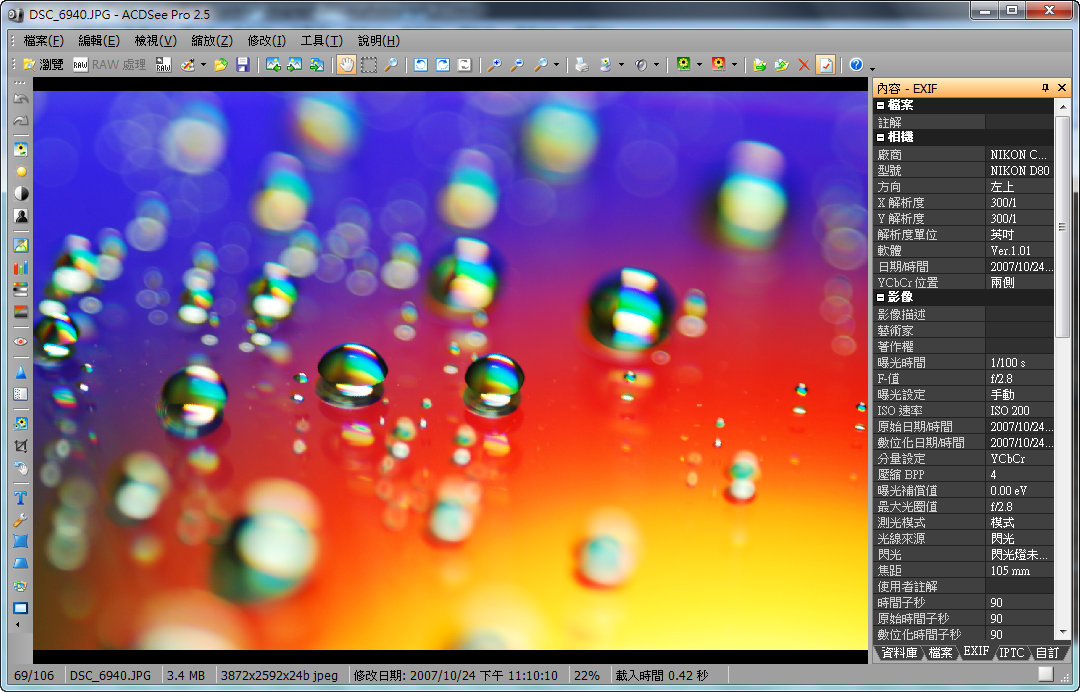Switch to the IPTC tab

point(1012,653)
